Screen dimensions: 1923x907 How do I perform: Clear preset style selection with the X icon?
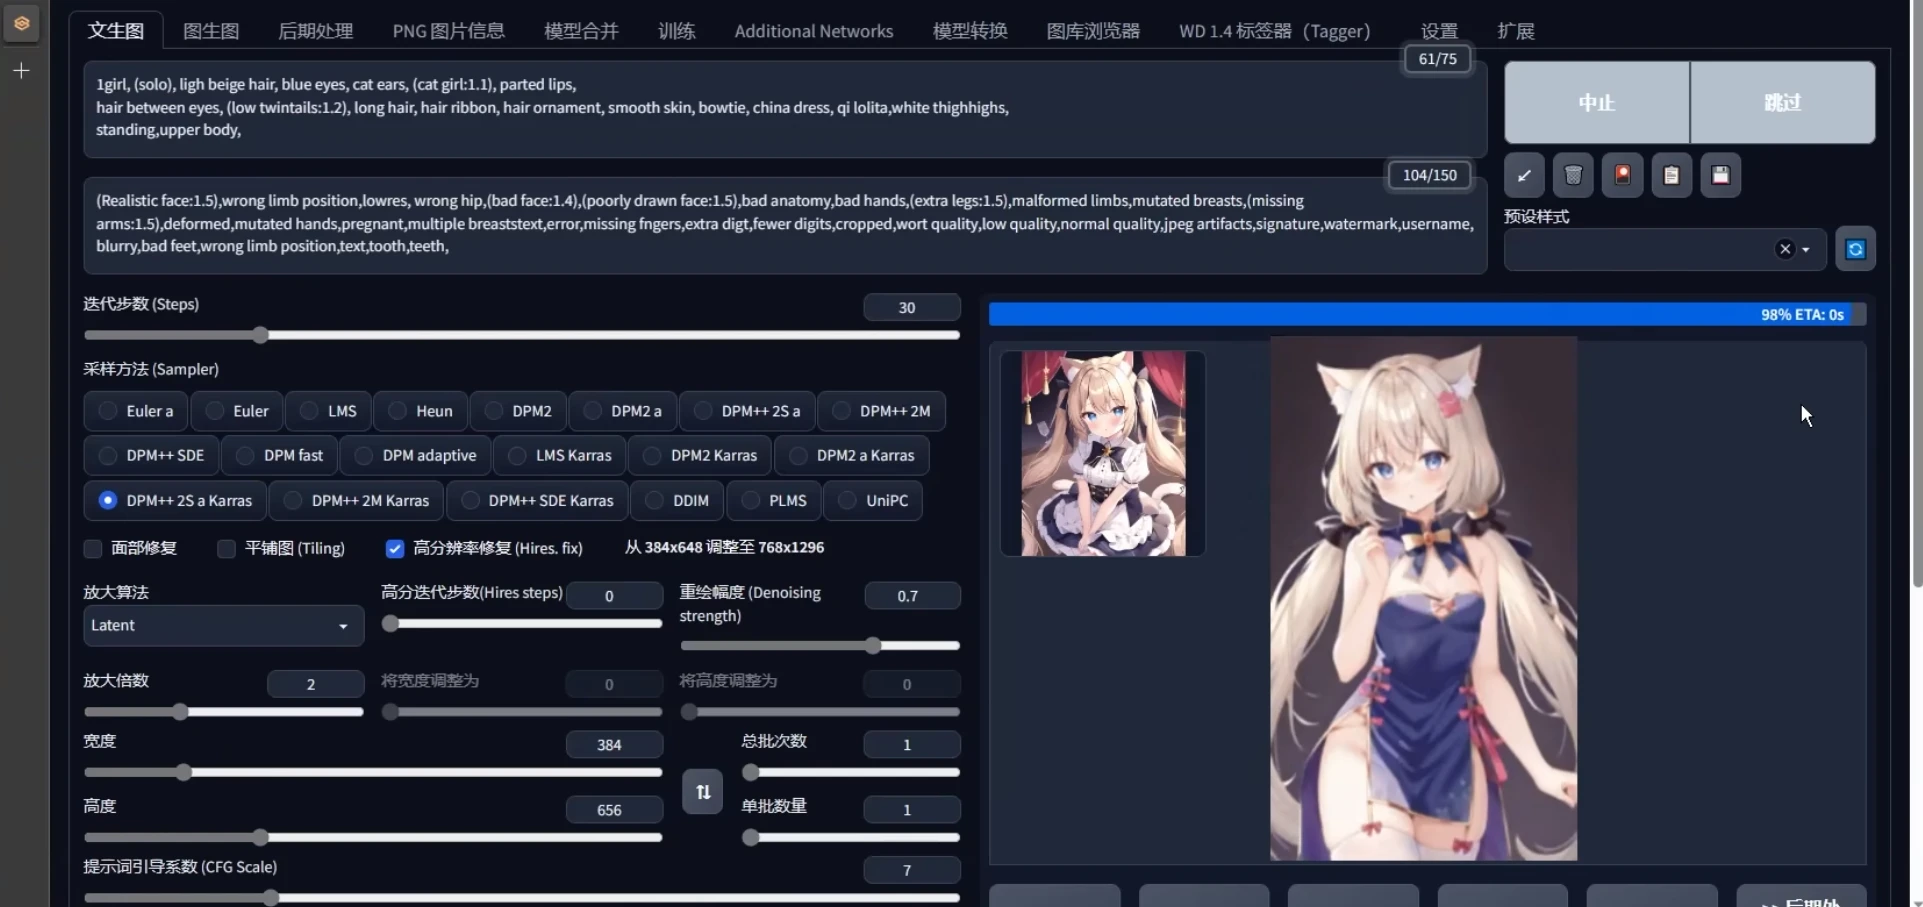point(1785,248)
